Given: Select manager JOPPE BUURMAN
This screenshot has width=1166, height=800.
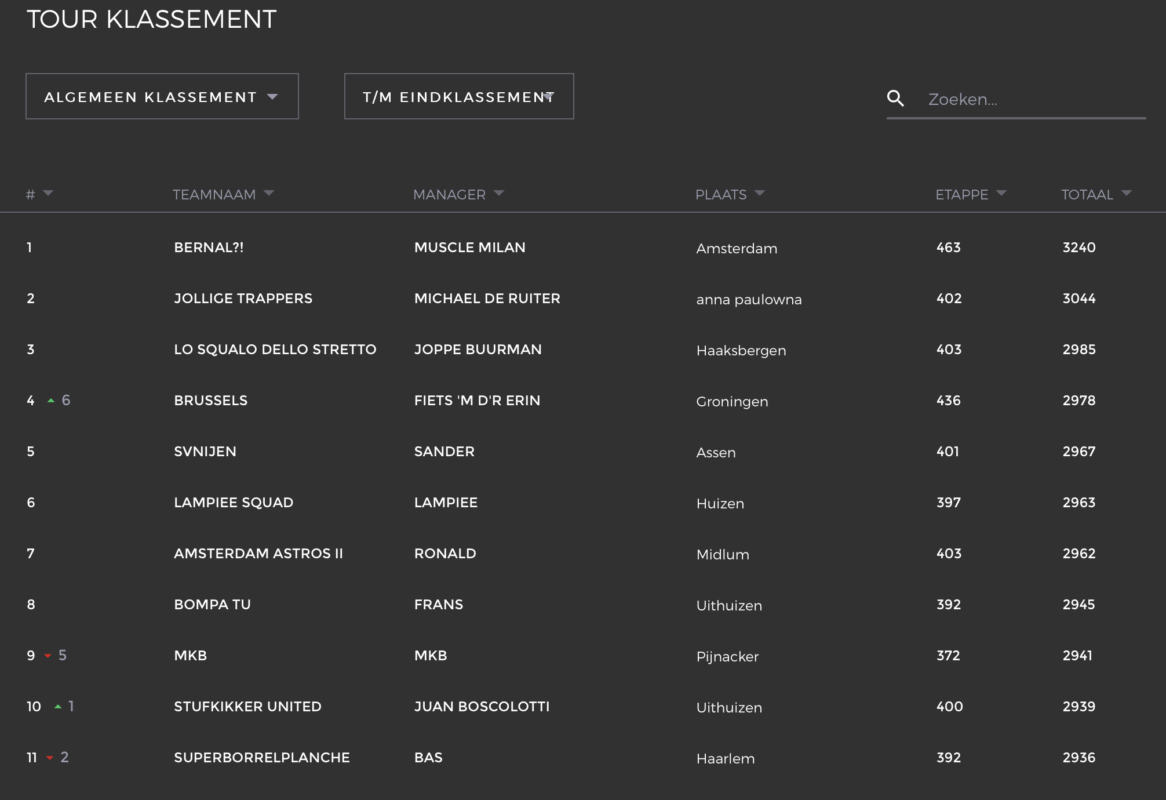Looking at the screenshot, I should [478, 349].
